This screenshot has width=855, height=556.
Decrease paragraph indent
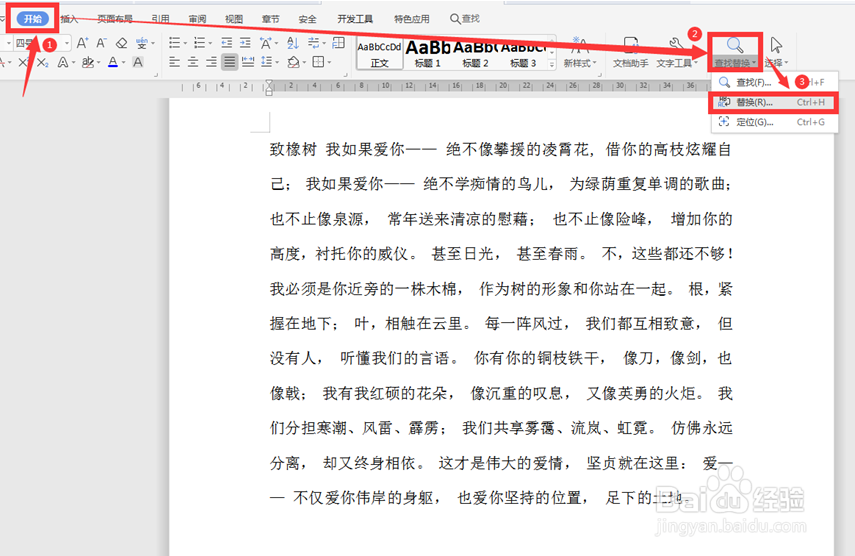click(x=227, y=43)
